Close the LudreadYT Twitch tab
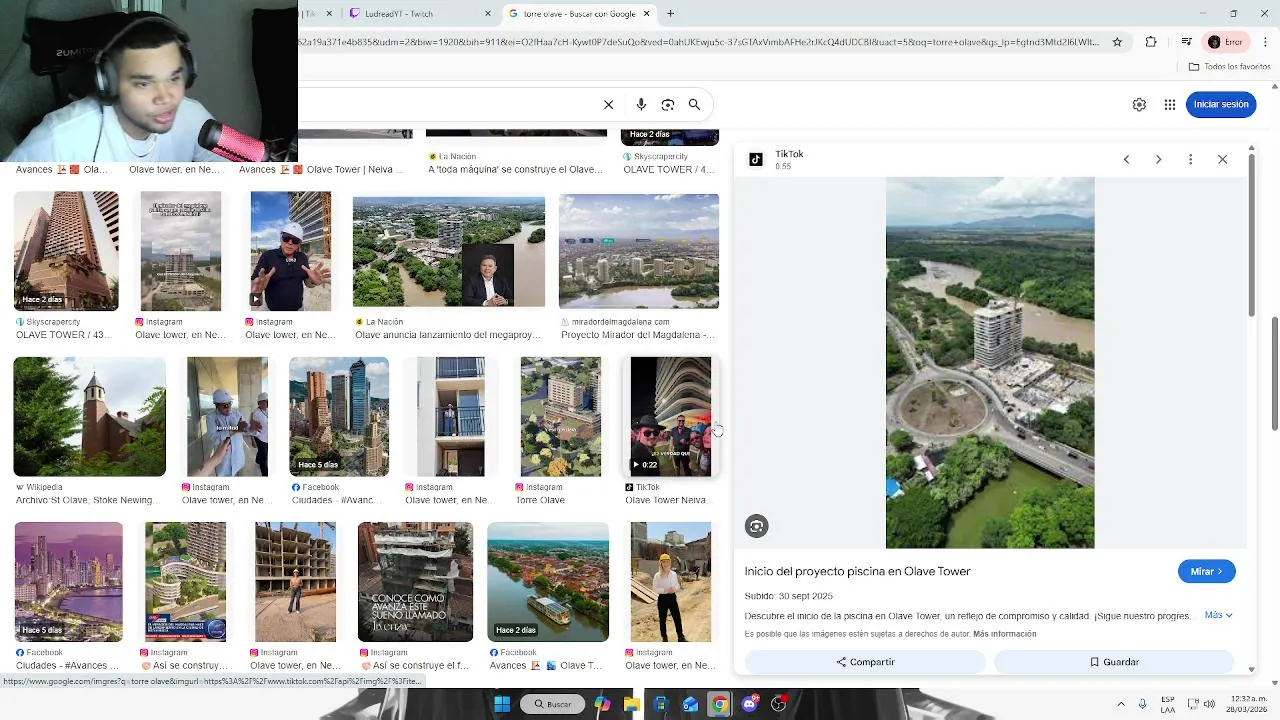 pos(488,14)
